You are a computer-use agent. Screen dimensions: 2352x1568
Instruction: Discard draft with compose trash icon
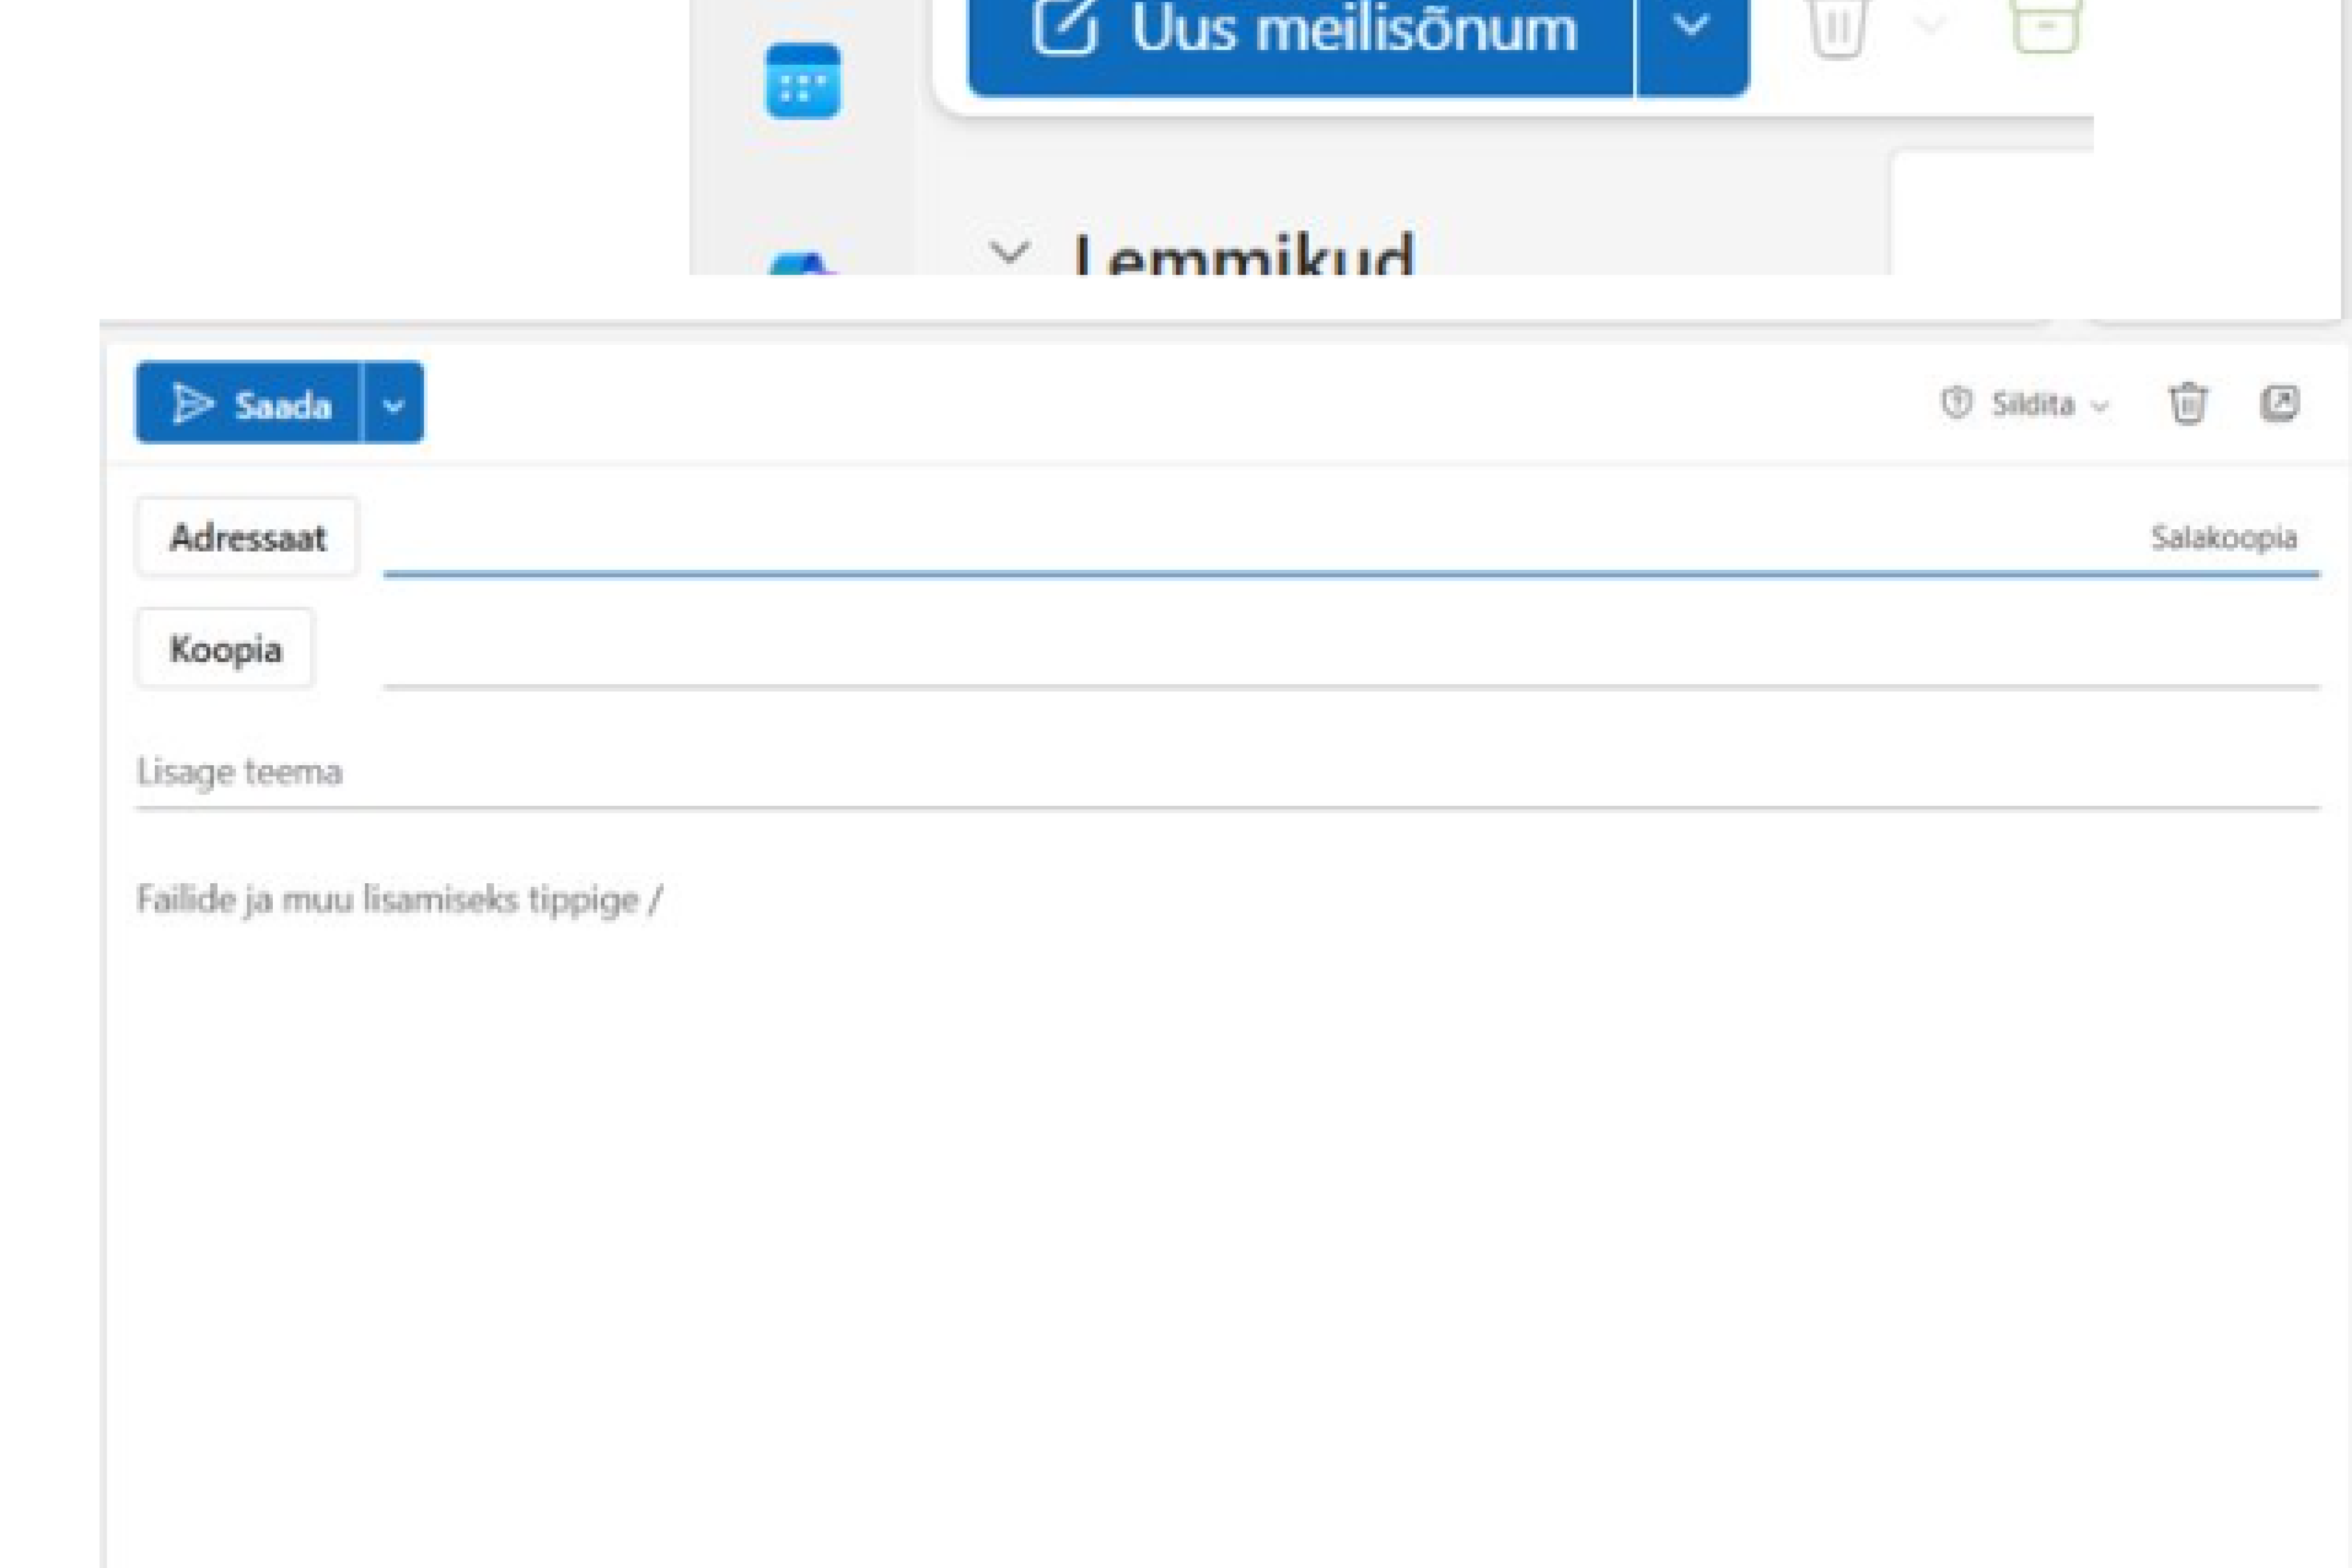(x=2187, y=404)
